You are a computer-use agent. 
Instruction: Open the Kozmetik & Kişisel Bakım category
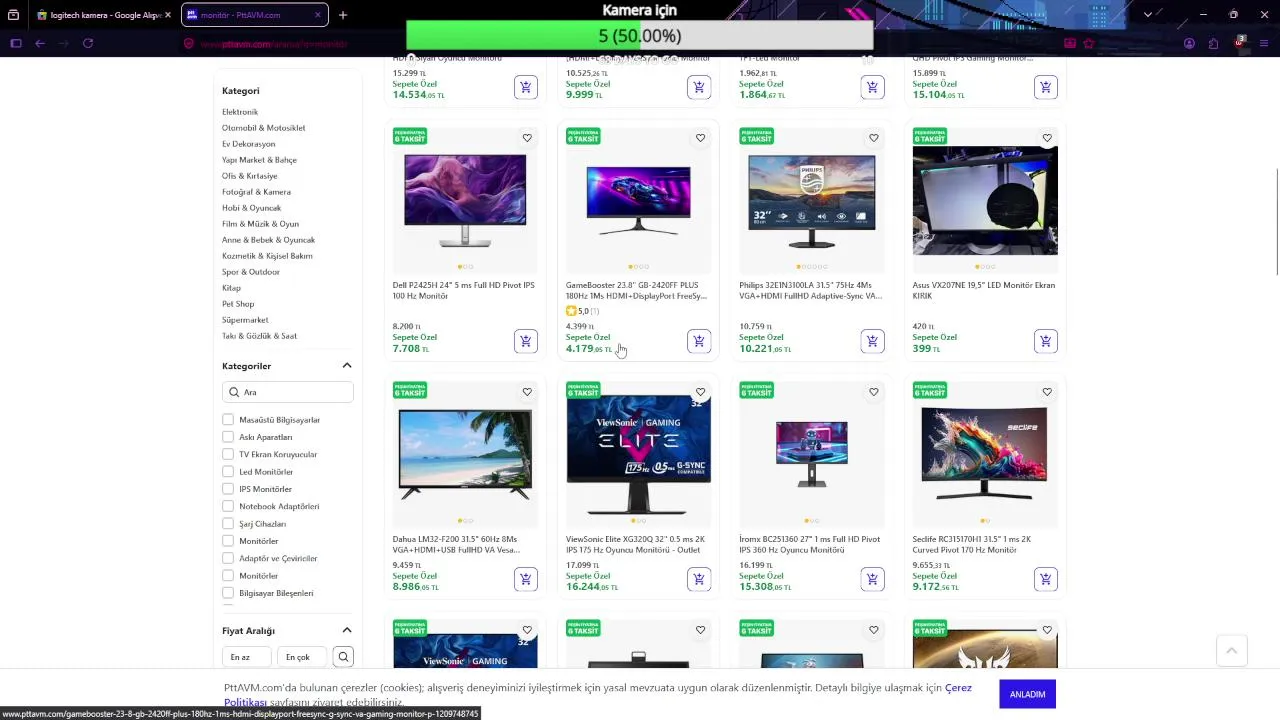tap(267, 256)
